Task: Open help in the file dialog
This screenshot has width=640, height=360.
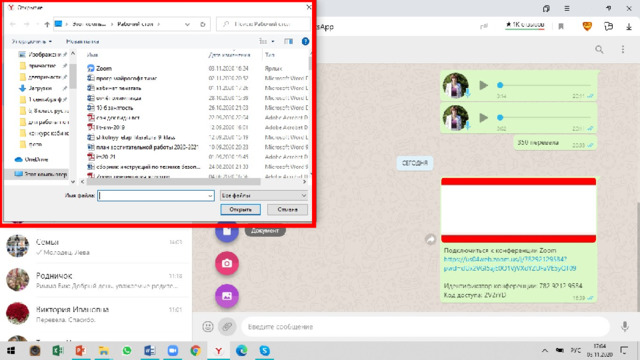Action: (305, 41)
